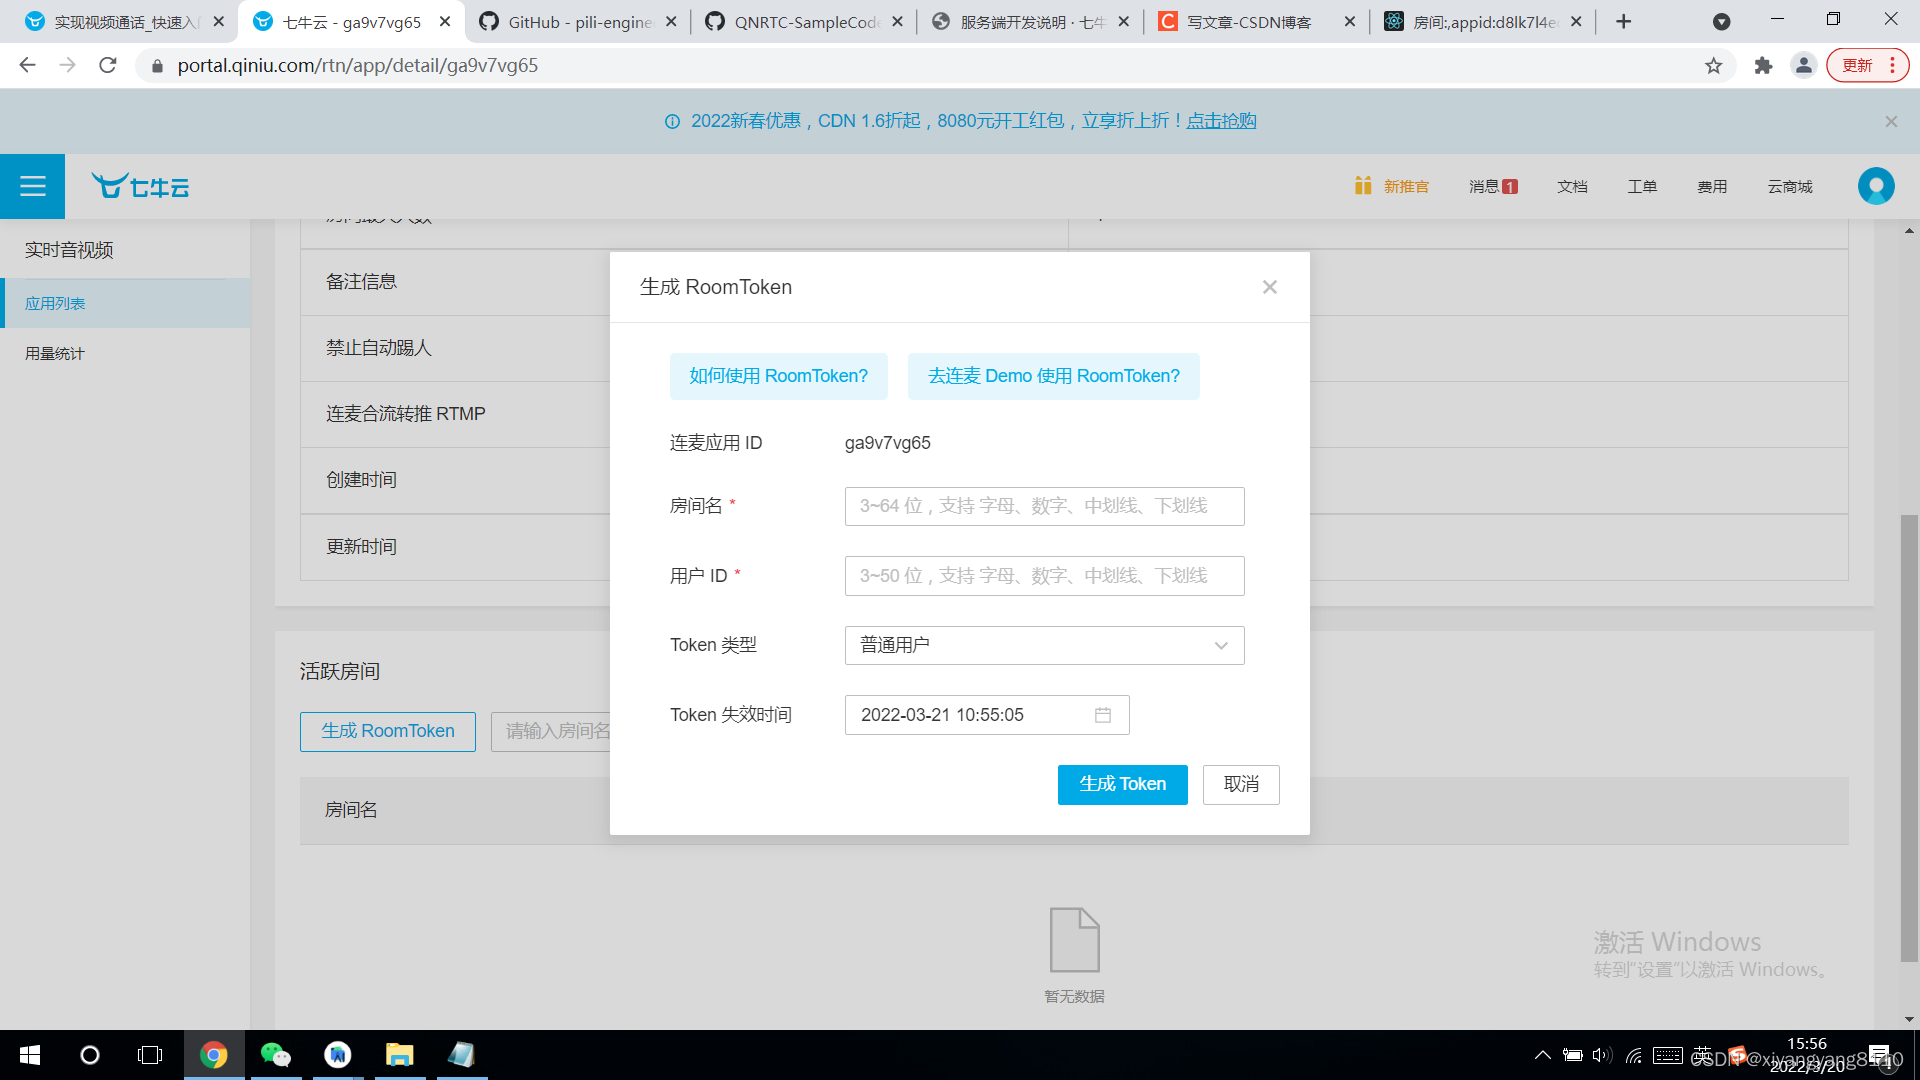Click the Token 失效时间 date field
This screenshot has width=1920, height=1080.
(x=987, y=715)
